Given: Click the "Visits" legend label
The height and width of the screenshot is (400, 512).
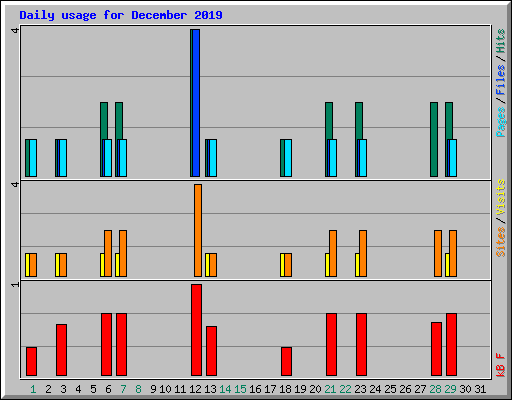Looking at the screenshot, I should [x=500, y=197].
